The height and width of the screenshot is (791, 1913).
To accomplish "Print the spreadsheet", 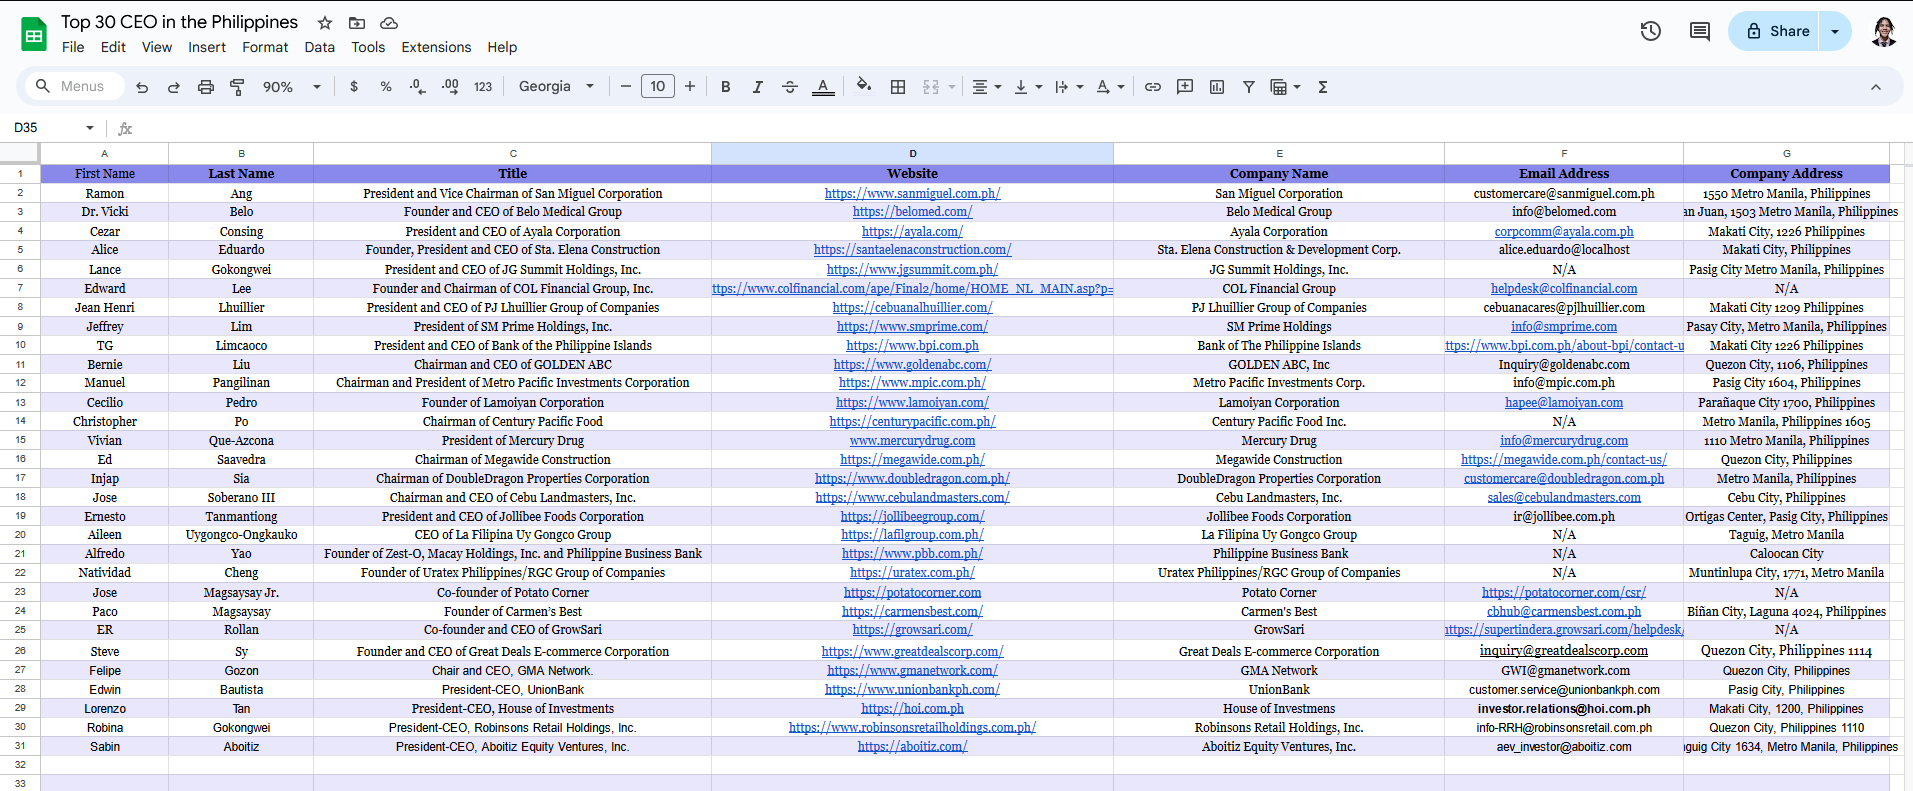I will click(206, 87).
